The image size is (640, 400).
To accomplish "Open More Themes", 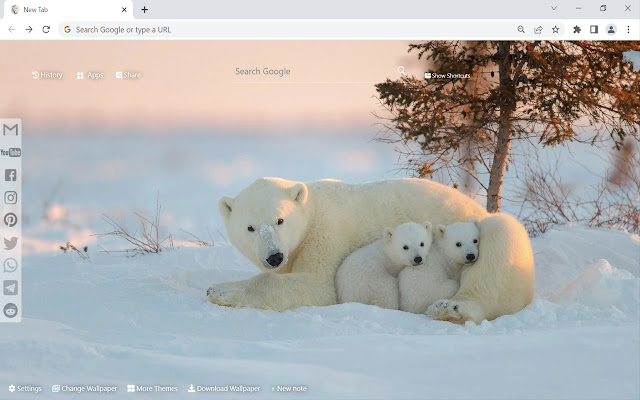I will coord(153,389).
